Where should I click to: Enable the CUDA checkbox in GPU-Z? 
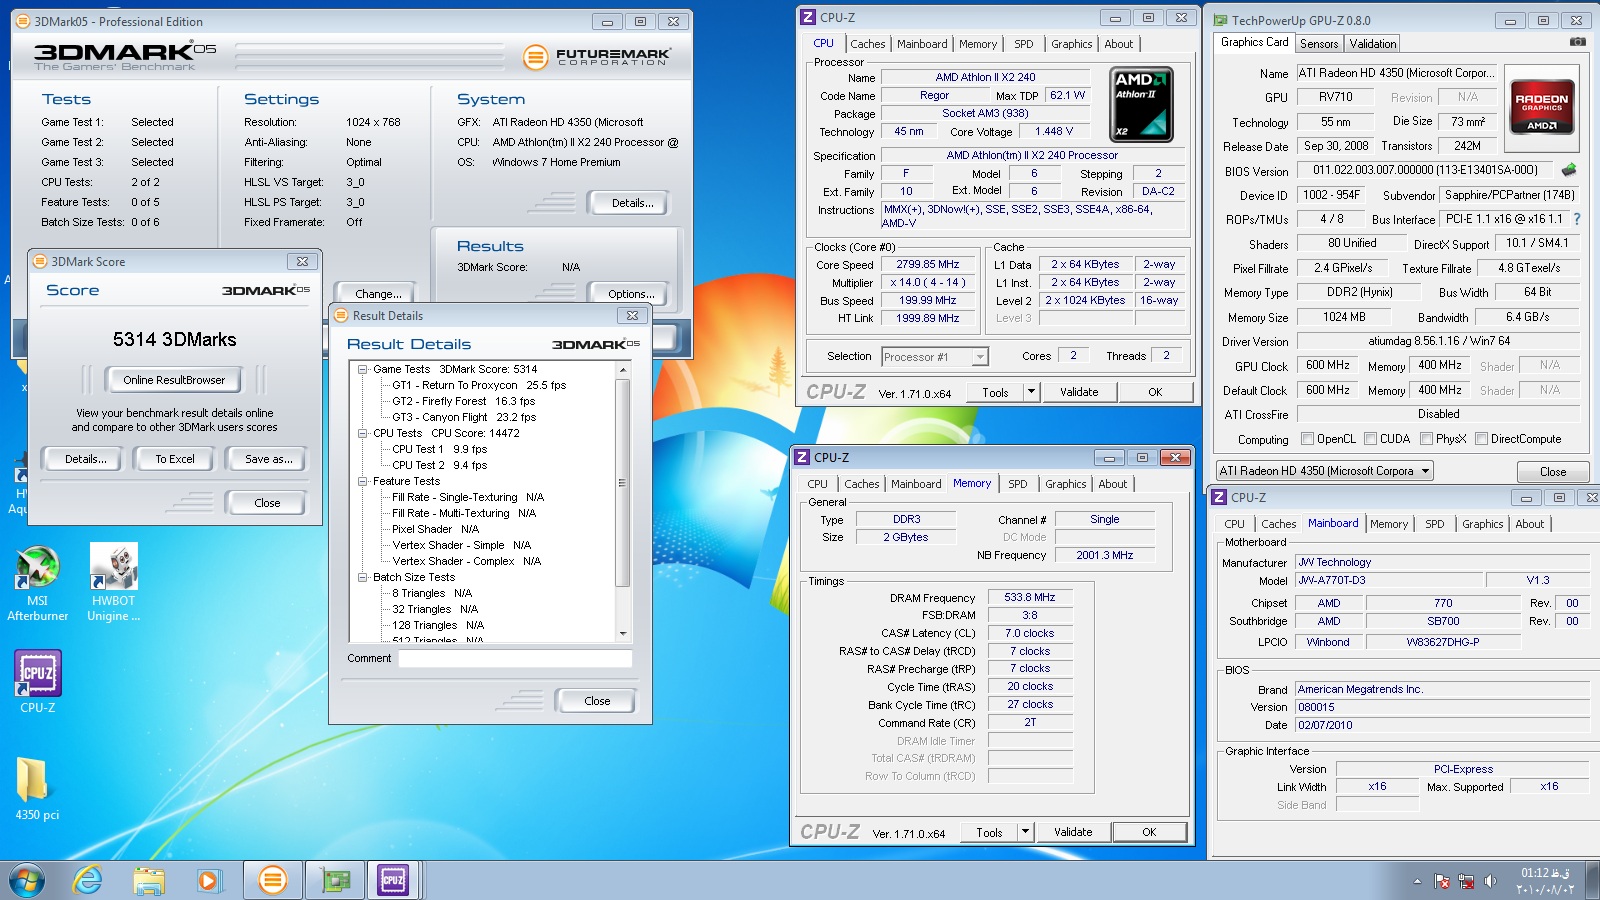pos(1370,438)
